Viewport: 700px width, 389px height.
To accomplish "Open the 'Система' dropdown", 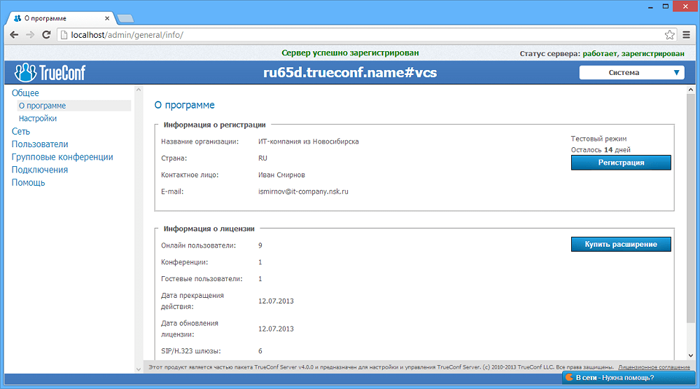I will (x=632, y=72).
